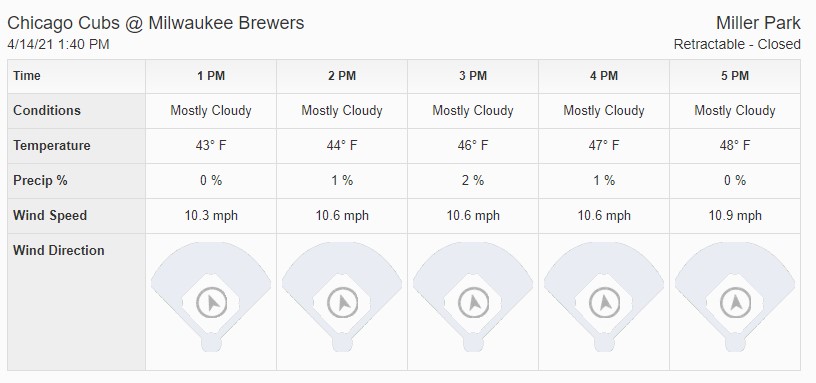Click the 43° F temperature cell
This screenshot has height=383, width=816.
pyautogui.click(x=211, y=146)
